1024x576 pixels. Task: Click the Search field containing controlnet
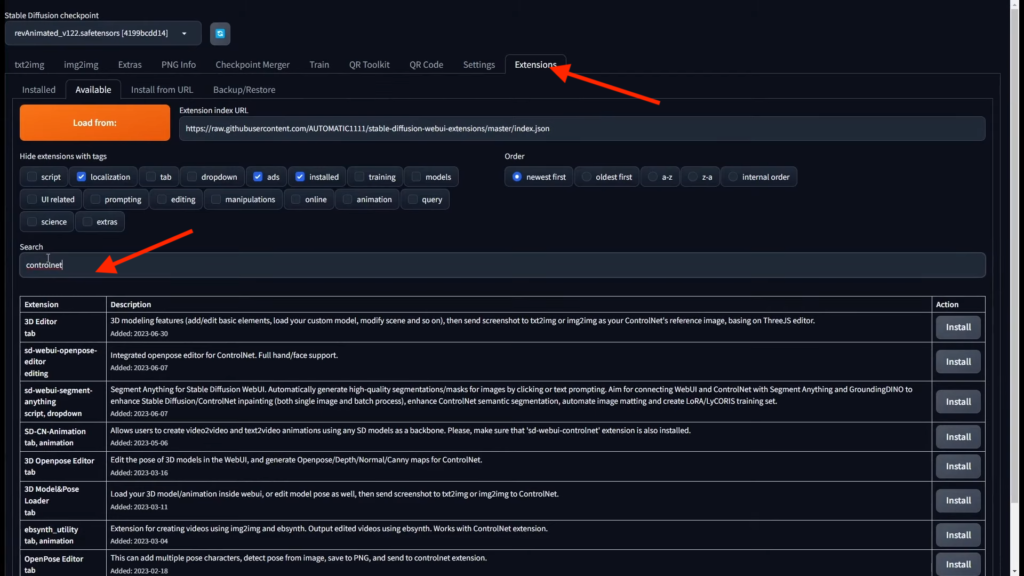(x=502, y=265)
